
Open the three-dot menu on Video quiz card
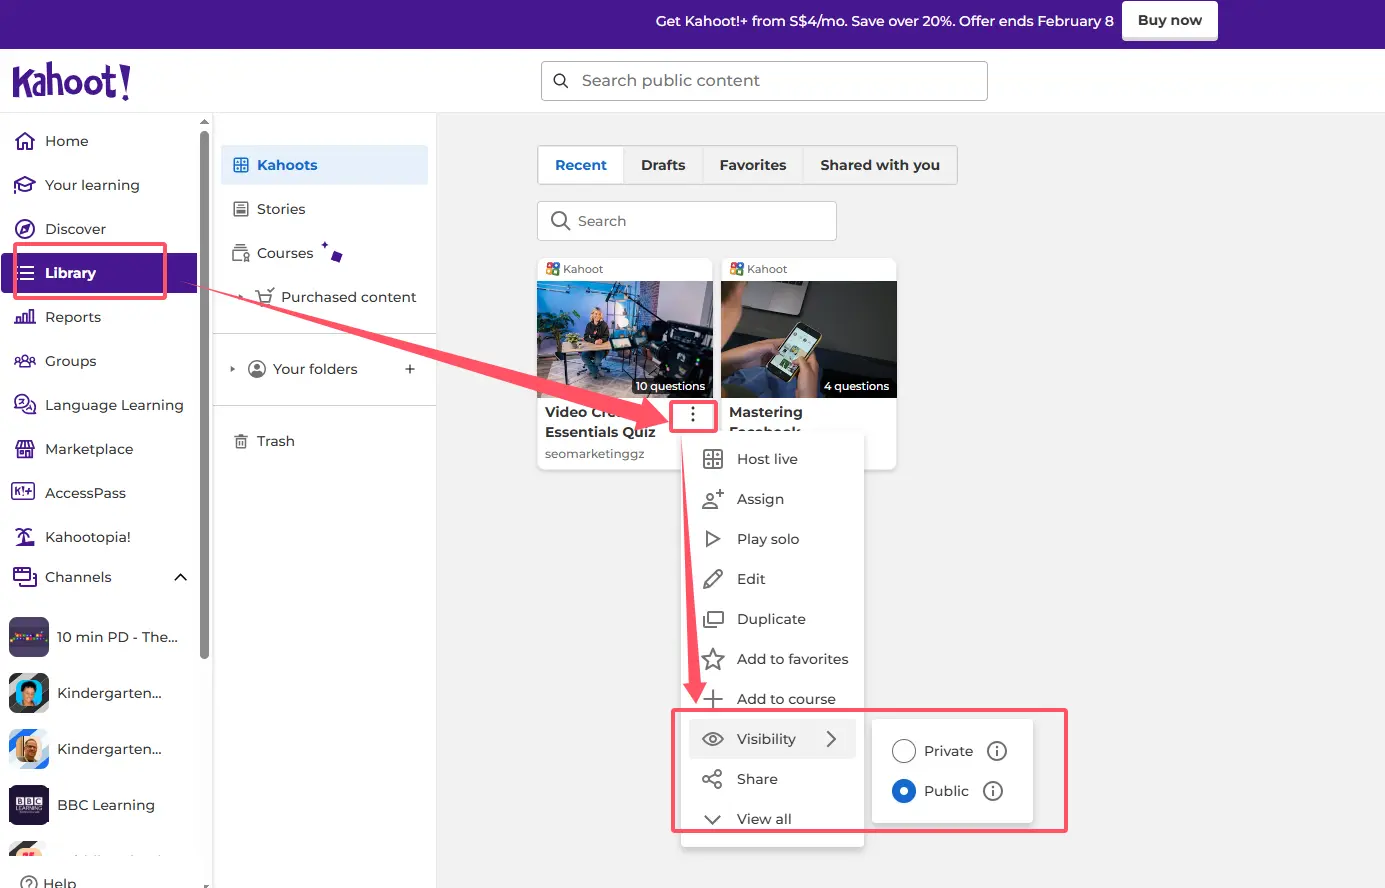click(x=693, y=414)
